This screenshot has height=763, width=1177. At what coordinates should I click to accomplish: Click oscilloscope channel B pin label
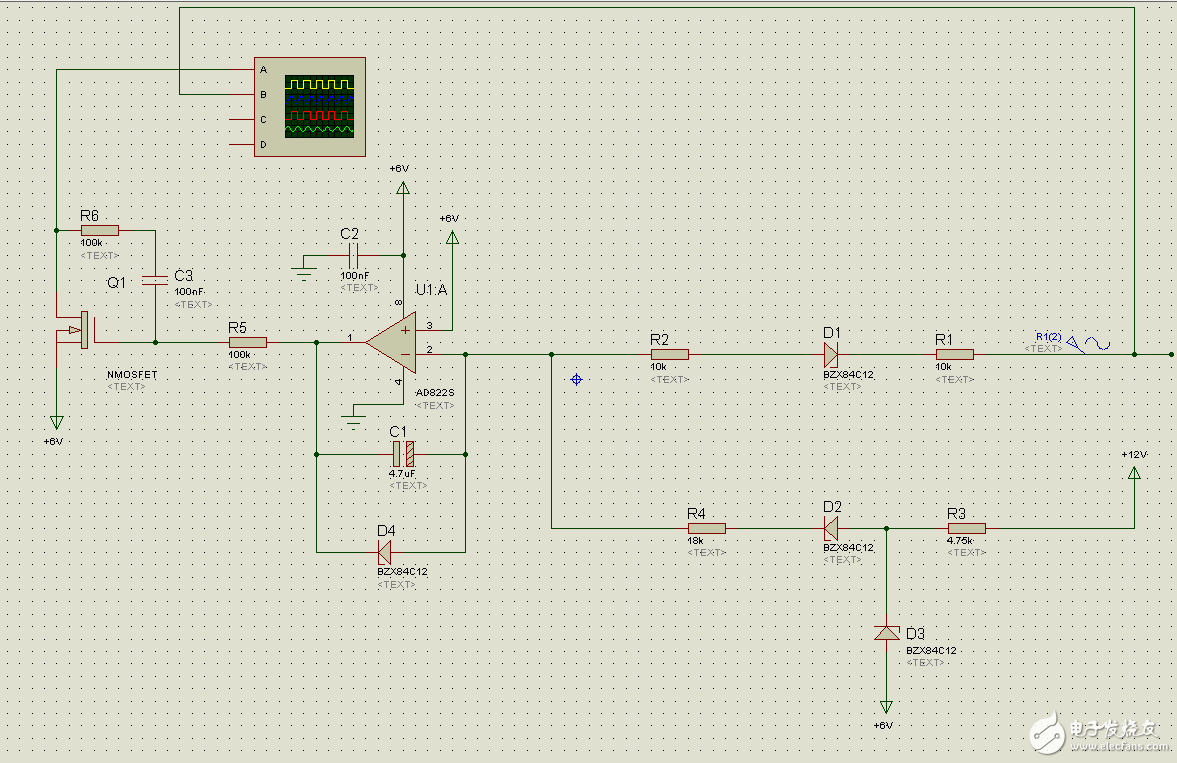tap(263, 95)
